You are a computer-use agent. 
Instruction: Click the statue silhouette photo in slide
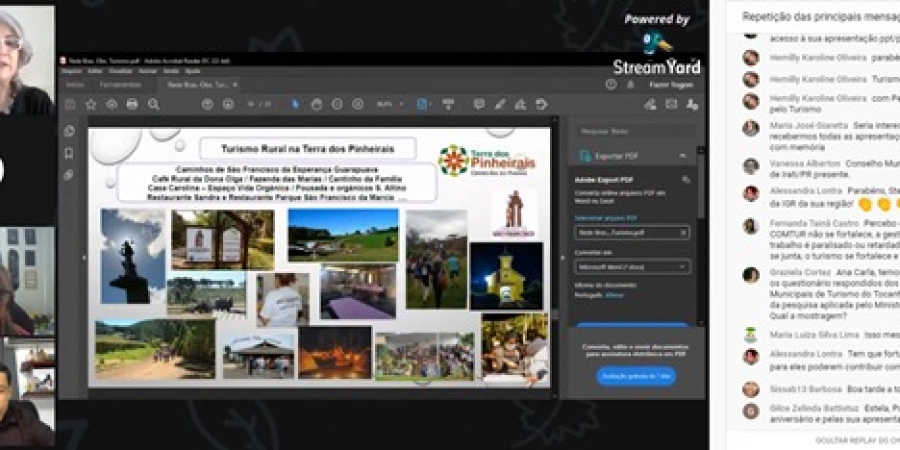point(132,256)
